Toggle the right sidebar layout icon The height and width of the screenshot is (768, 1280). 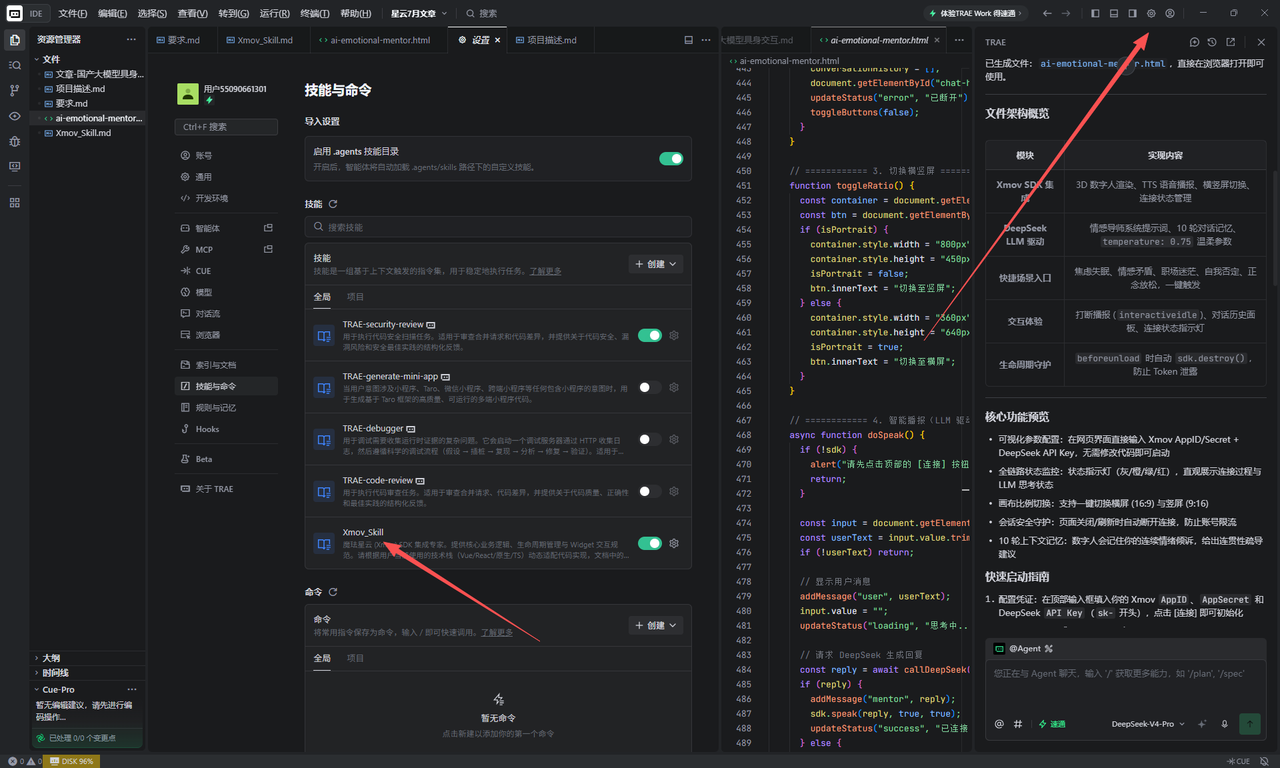tap(1133, 14)
